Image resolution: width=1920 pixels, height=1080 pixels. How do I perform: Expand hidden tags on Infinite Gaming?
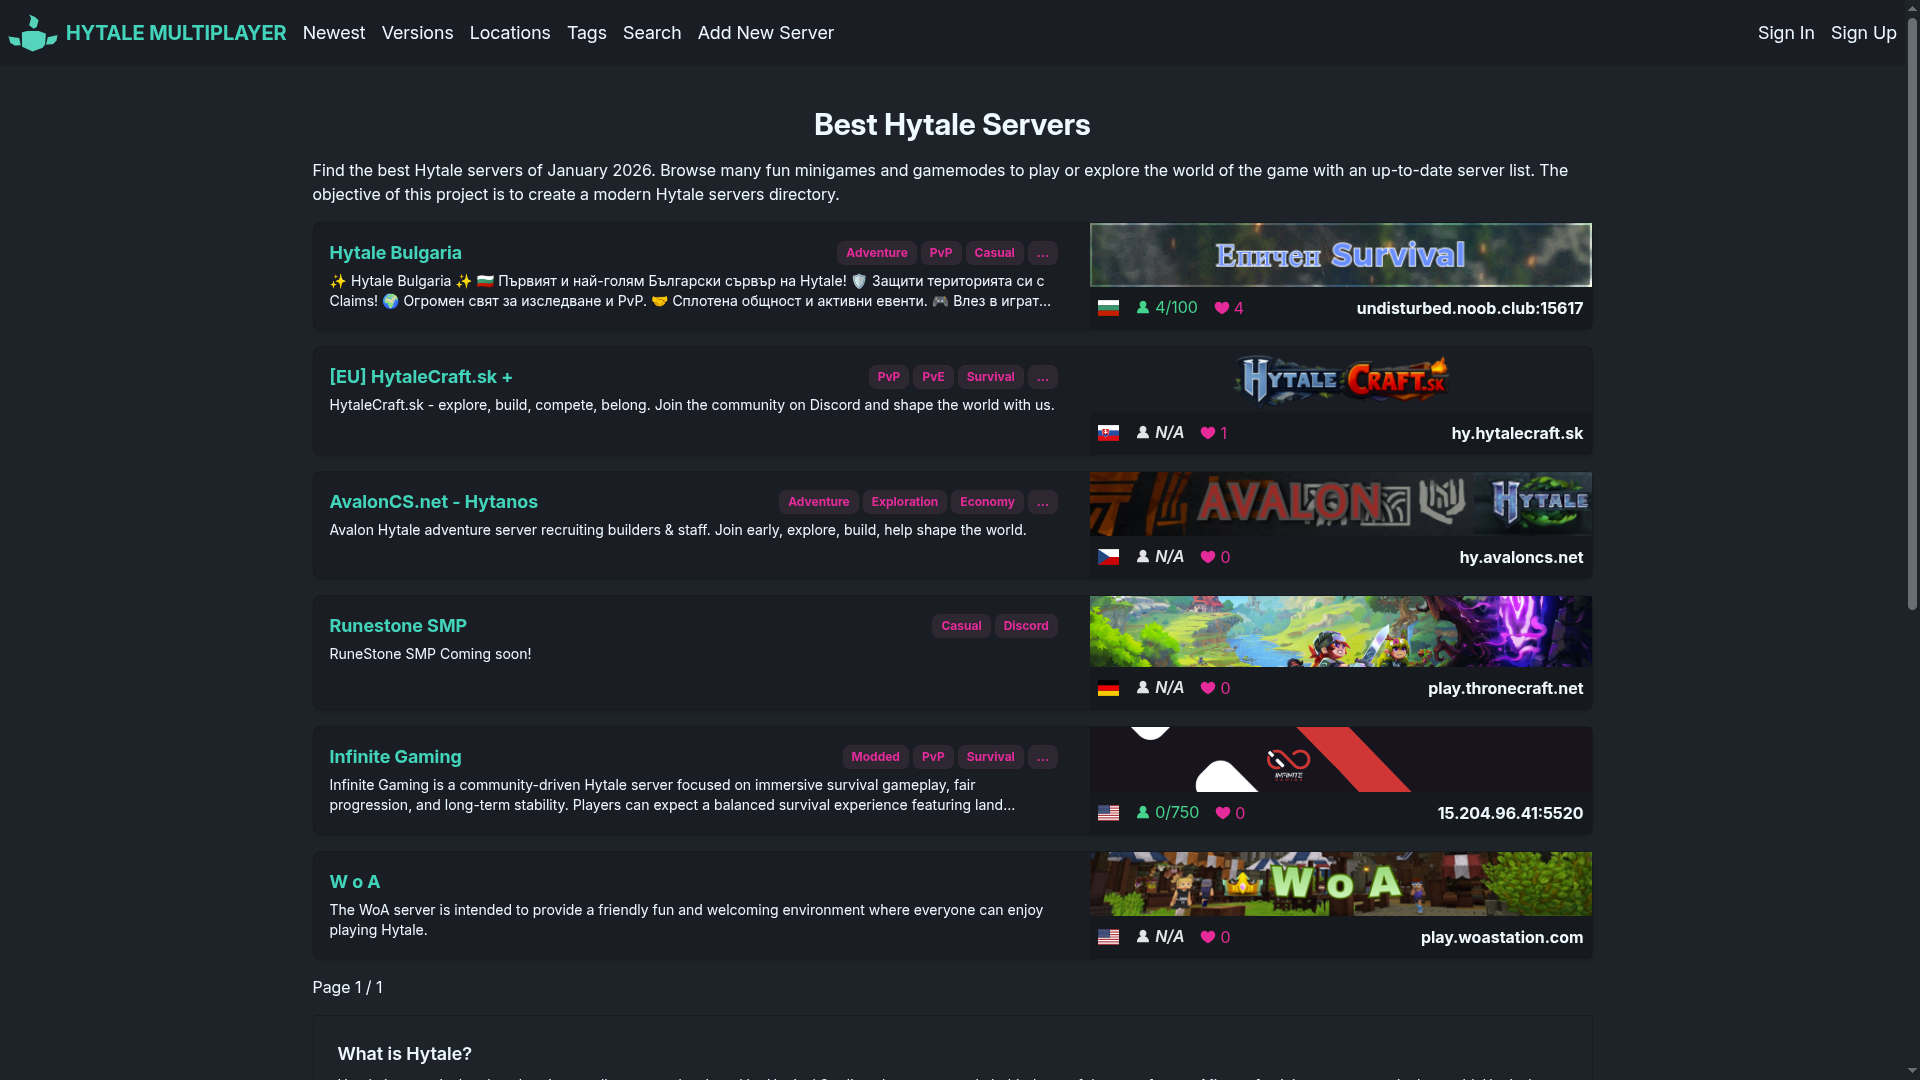[x=1043, y=757]
